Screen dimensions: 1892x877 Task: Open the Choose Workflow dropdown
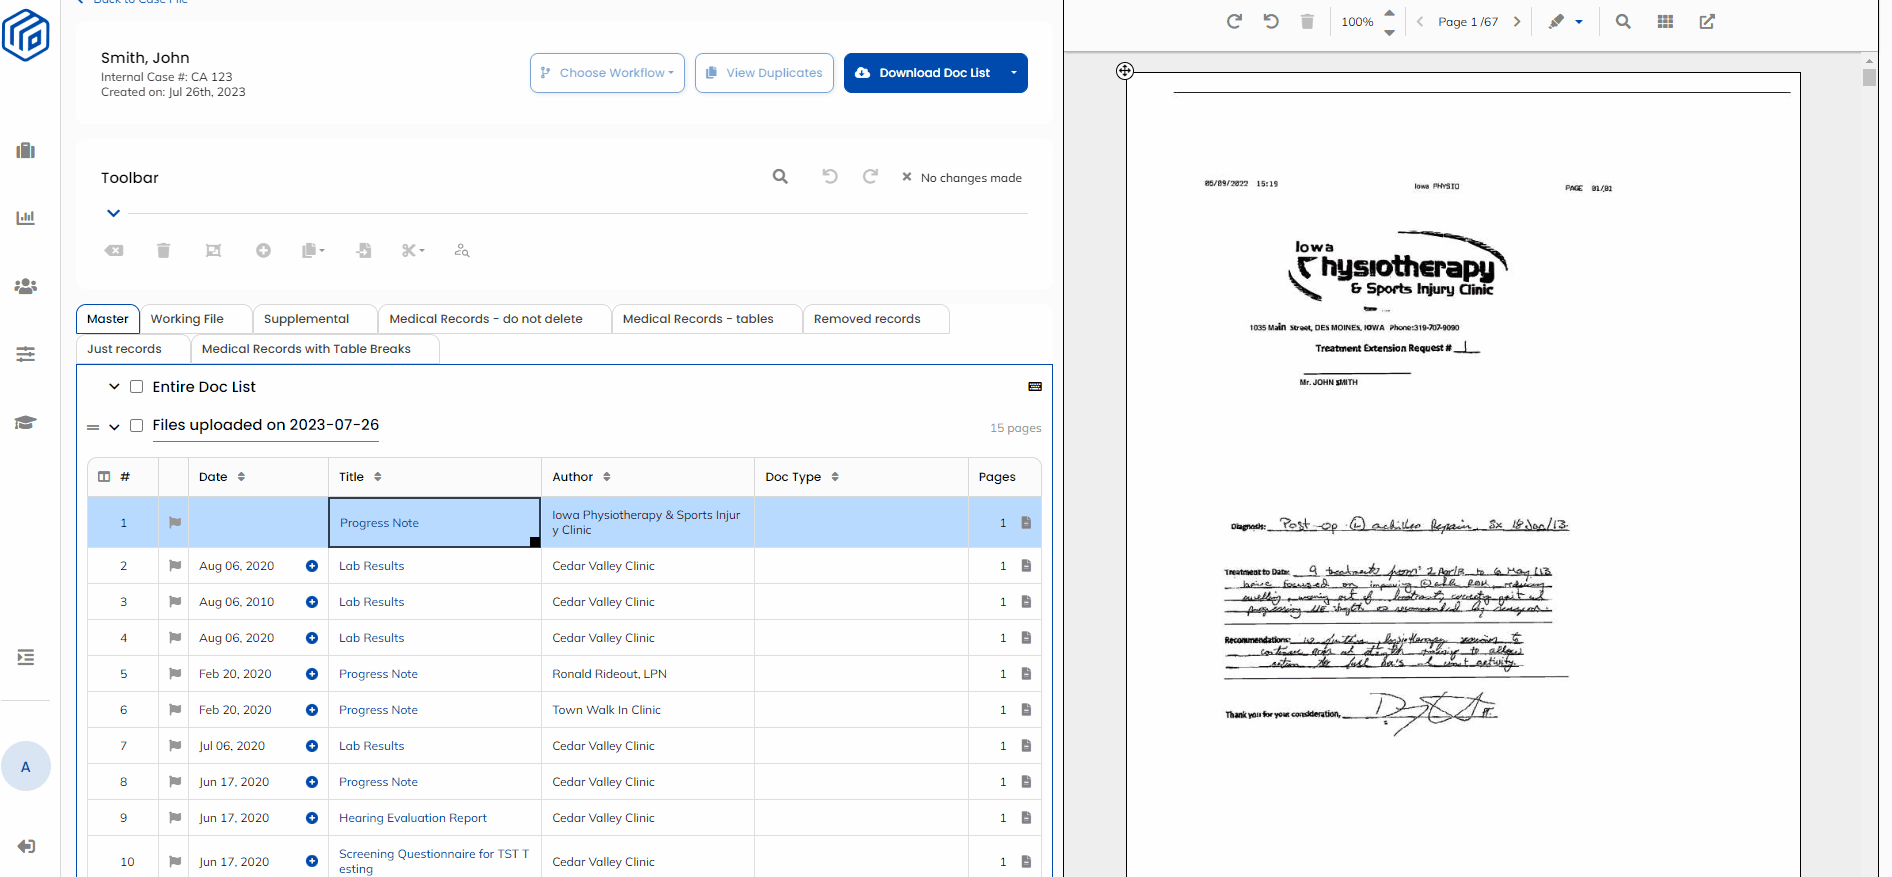click(x=607, y=73)
